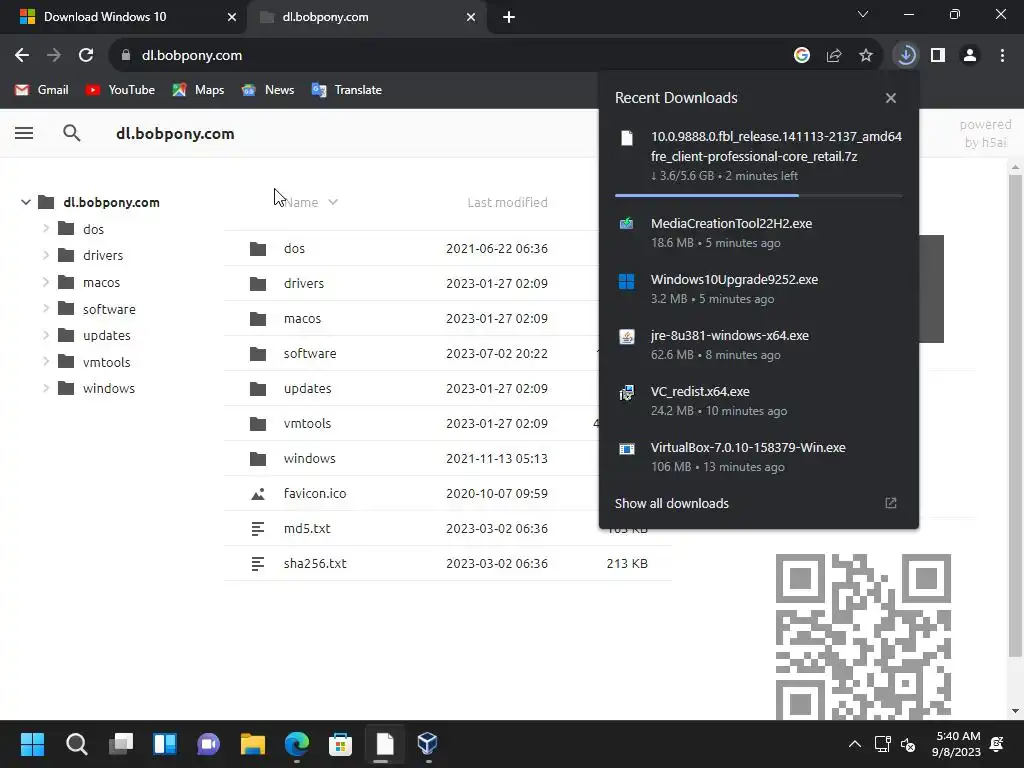Share this page via address bar icon

[834, 56]
